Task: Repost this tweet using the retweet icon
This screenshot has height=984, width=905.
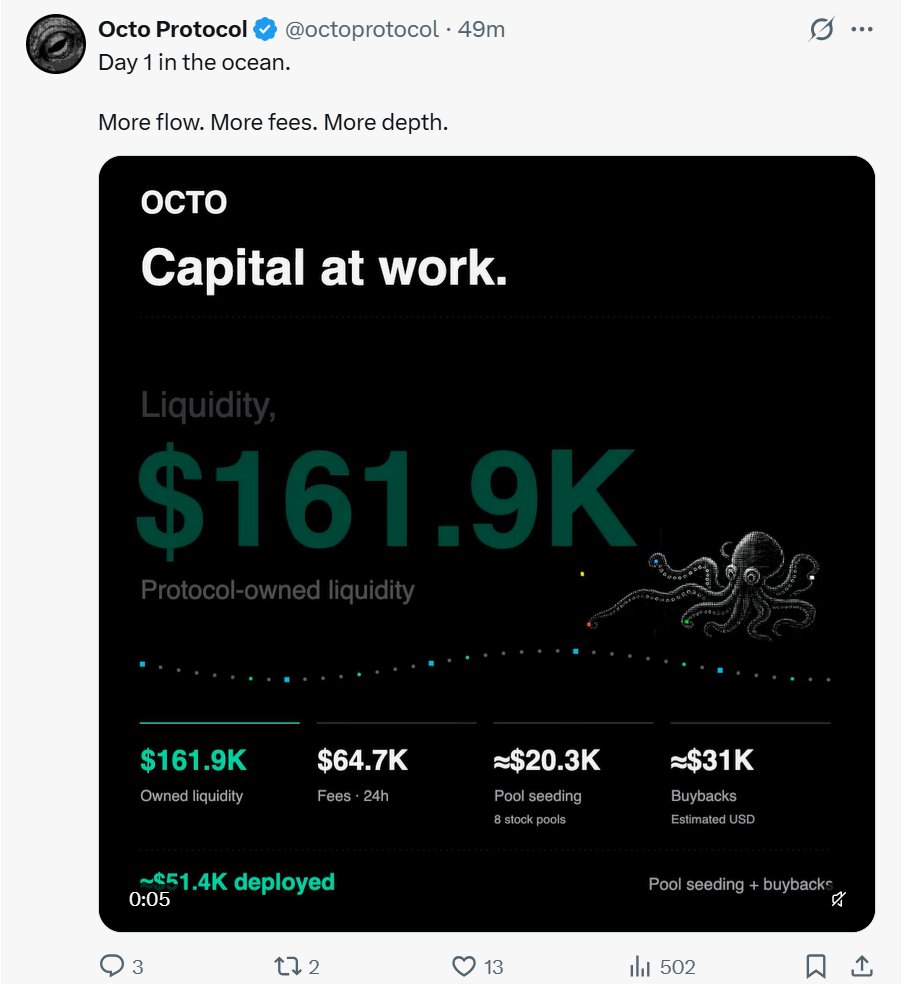Action: [x=289, y=966]
